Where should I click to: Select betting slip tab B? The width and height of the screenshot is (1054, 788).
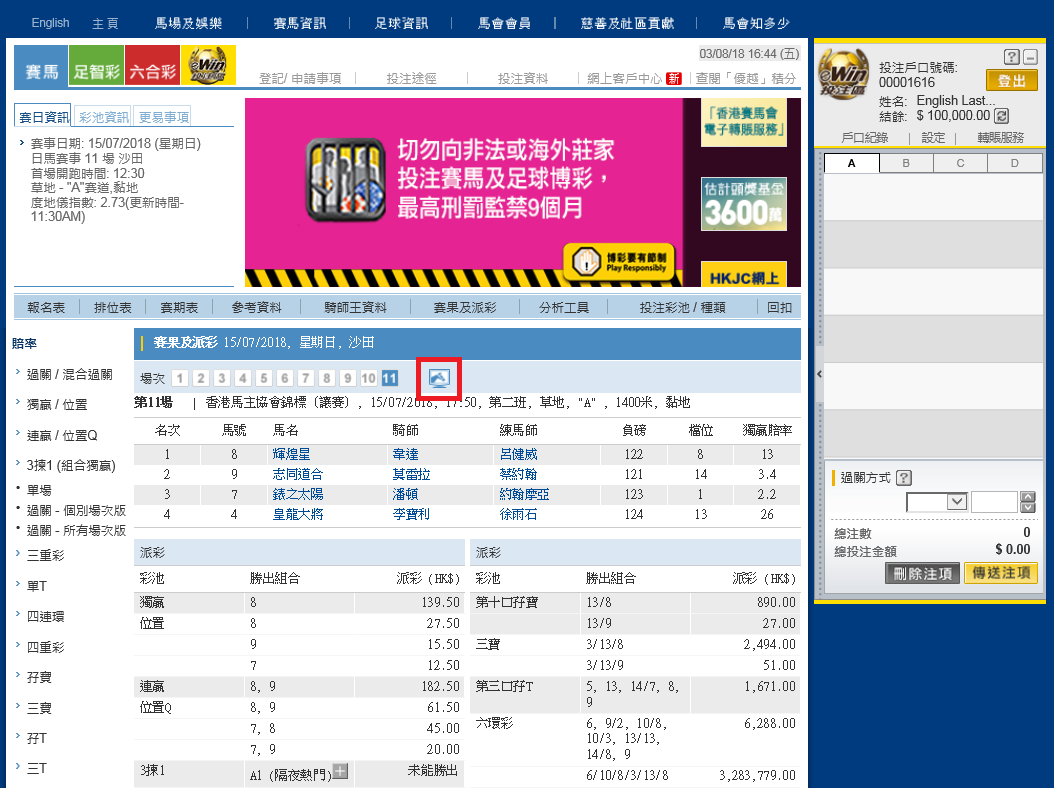tap(905, 163)
